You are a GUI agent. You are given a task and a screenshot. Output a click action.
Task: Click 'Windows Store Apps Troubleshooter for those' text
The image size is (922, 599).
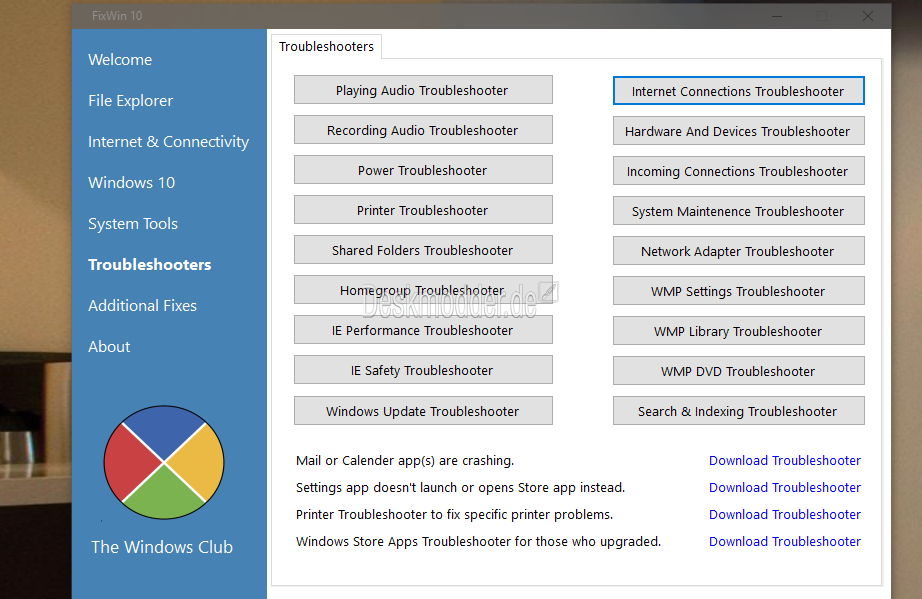(x=478, y=541)
